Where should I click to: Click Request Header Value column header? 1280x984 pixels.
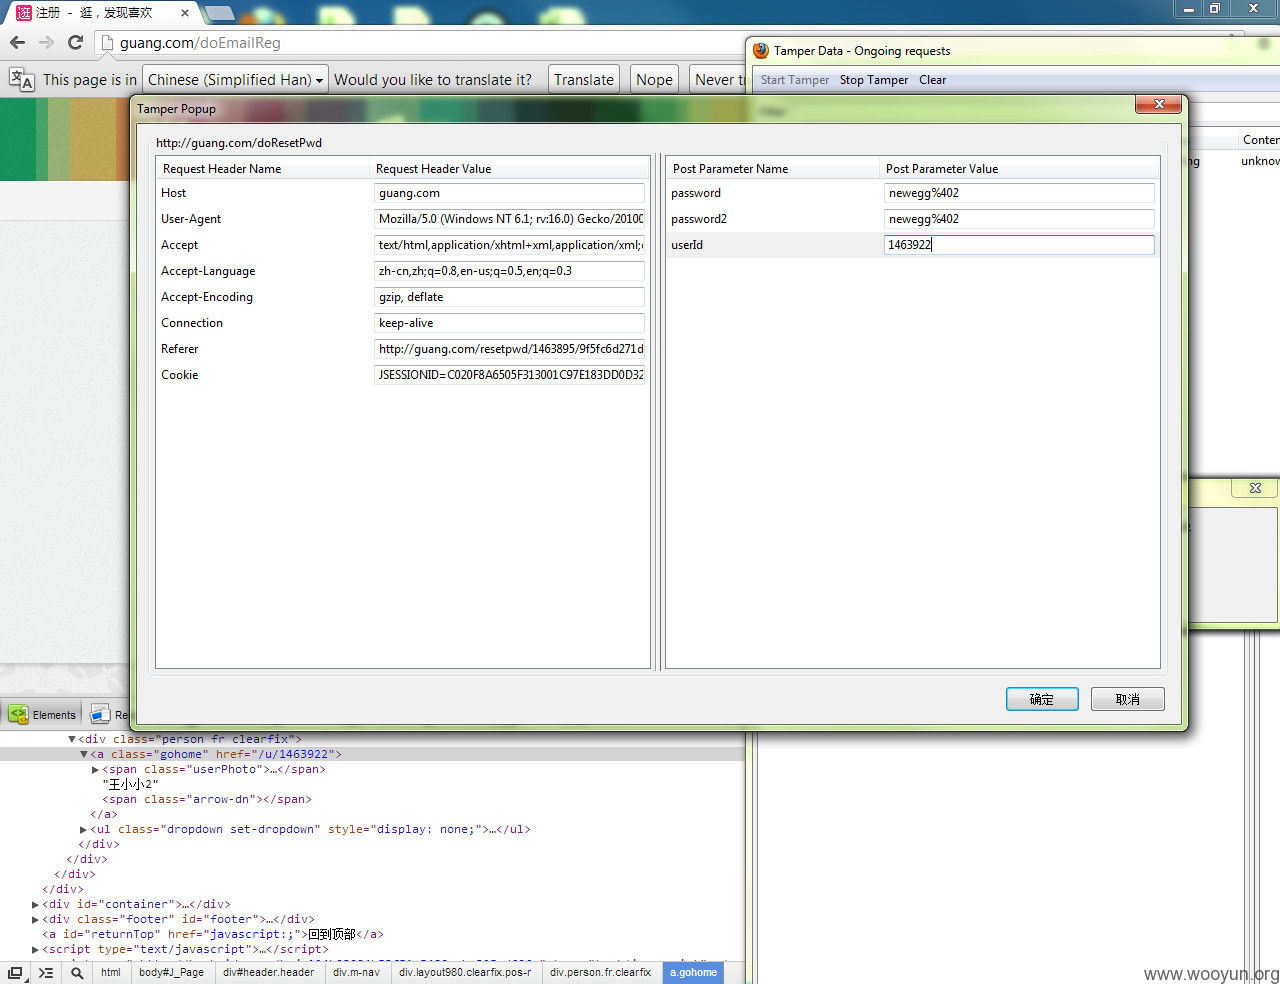tap(510, 168)
